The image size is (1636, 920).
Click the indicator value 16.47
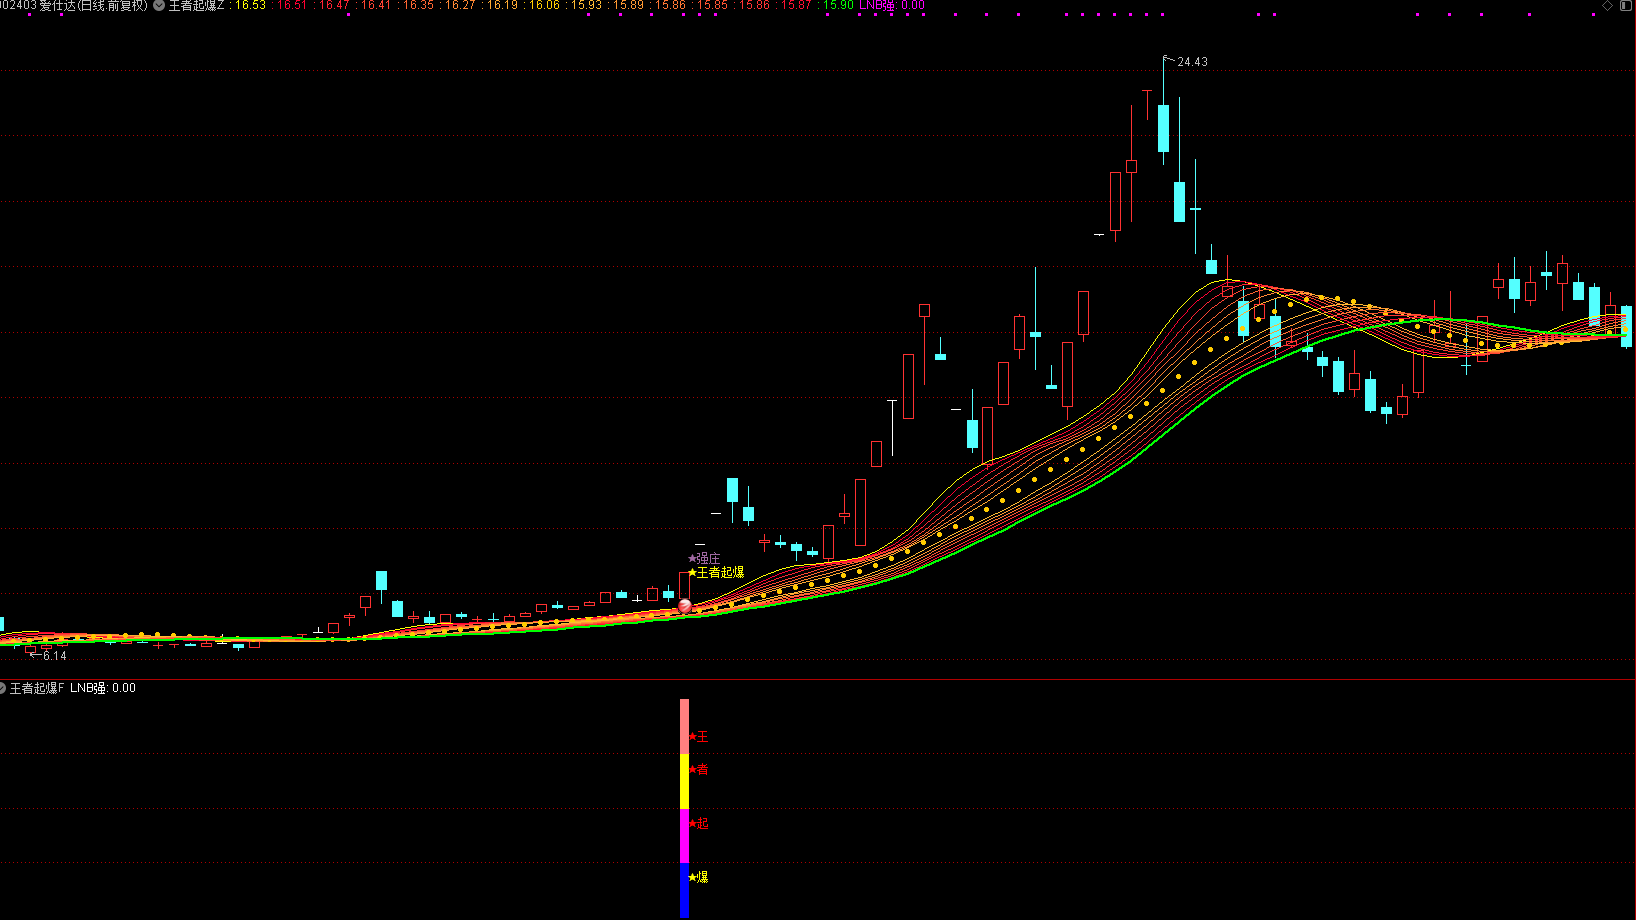coord(334,6)
